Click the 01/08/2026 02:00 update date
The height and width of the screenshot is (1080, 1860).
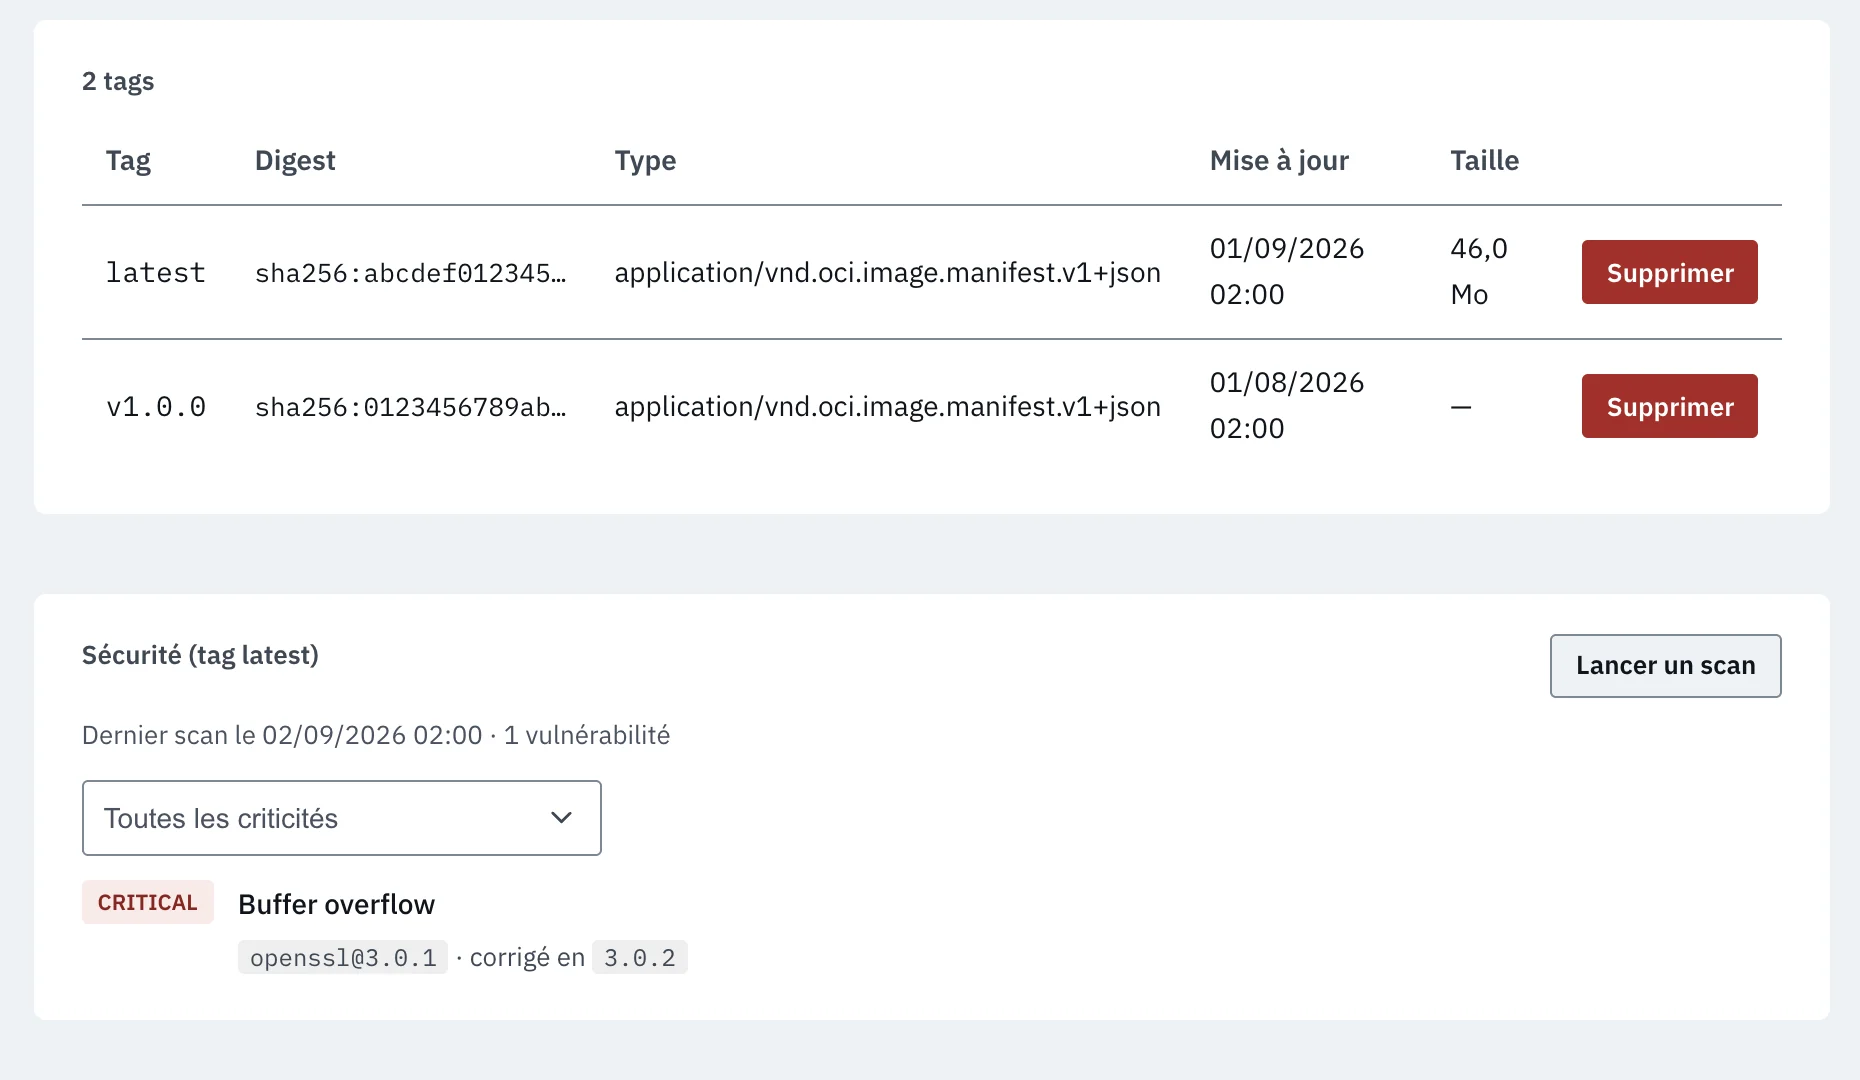[x=1287, y=405]
